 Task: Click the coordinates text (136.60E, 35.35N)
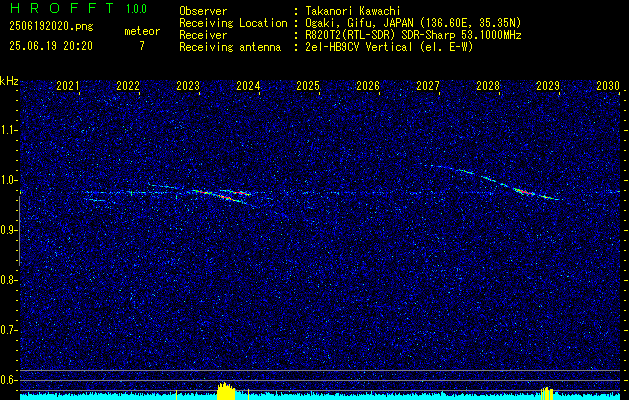[x=469, y=23]
